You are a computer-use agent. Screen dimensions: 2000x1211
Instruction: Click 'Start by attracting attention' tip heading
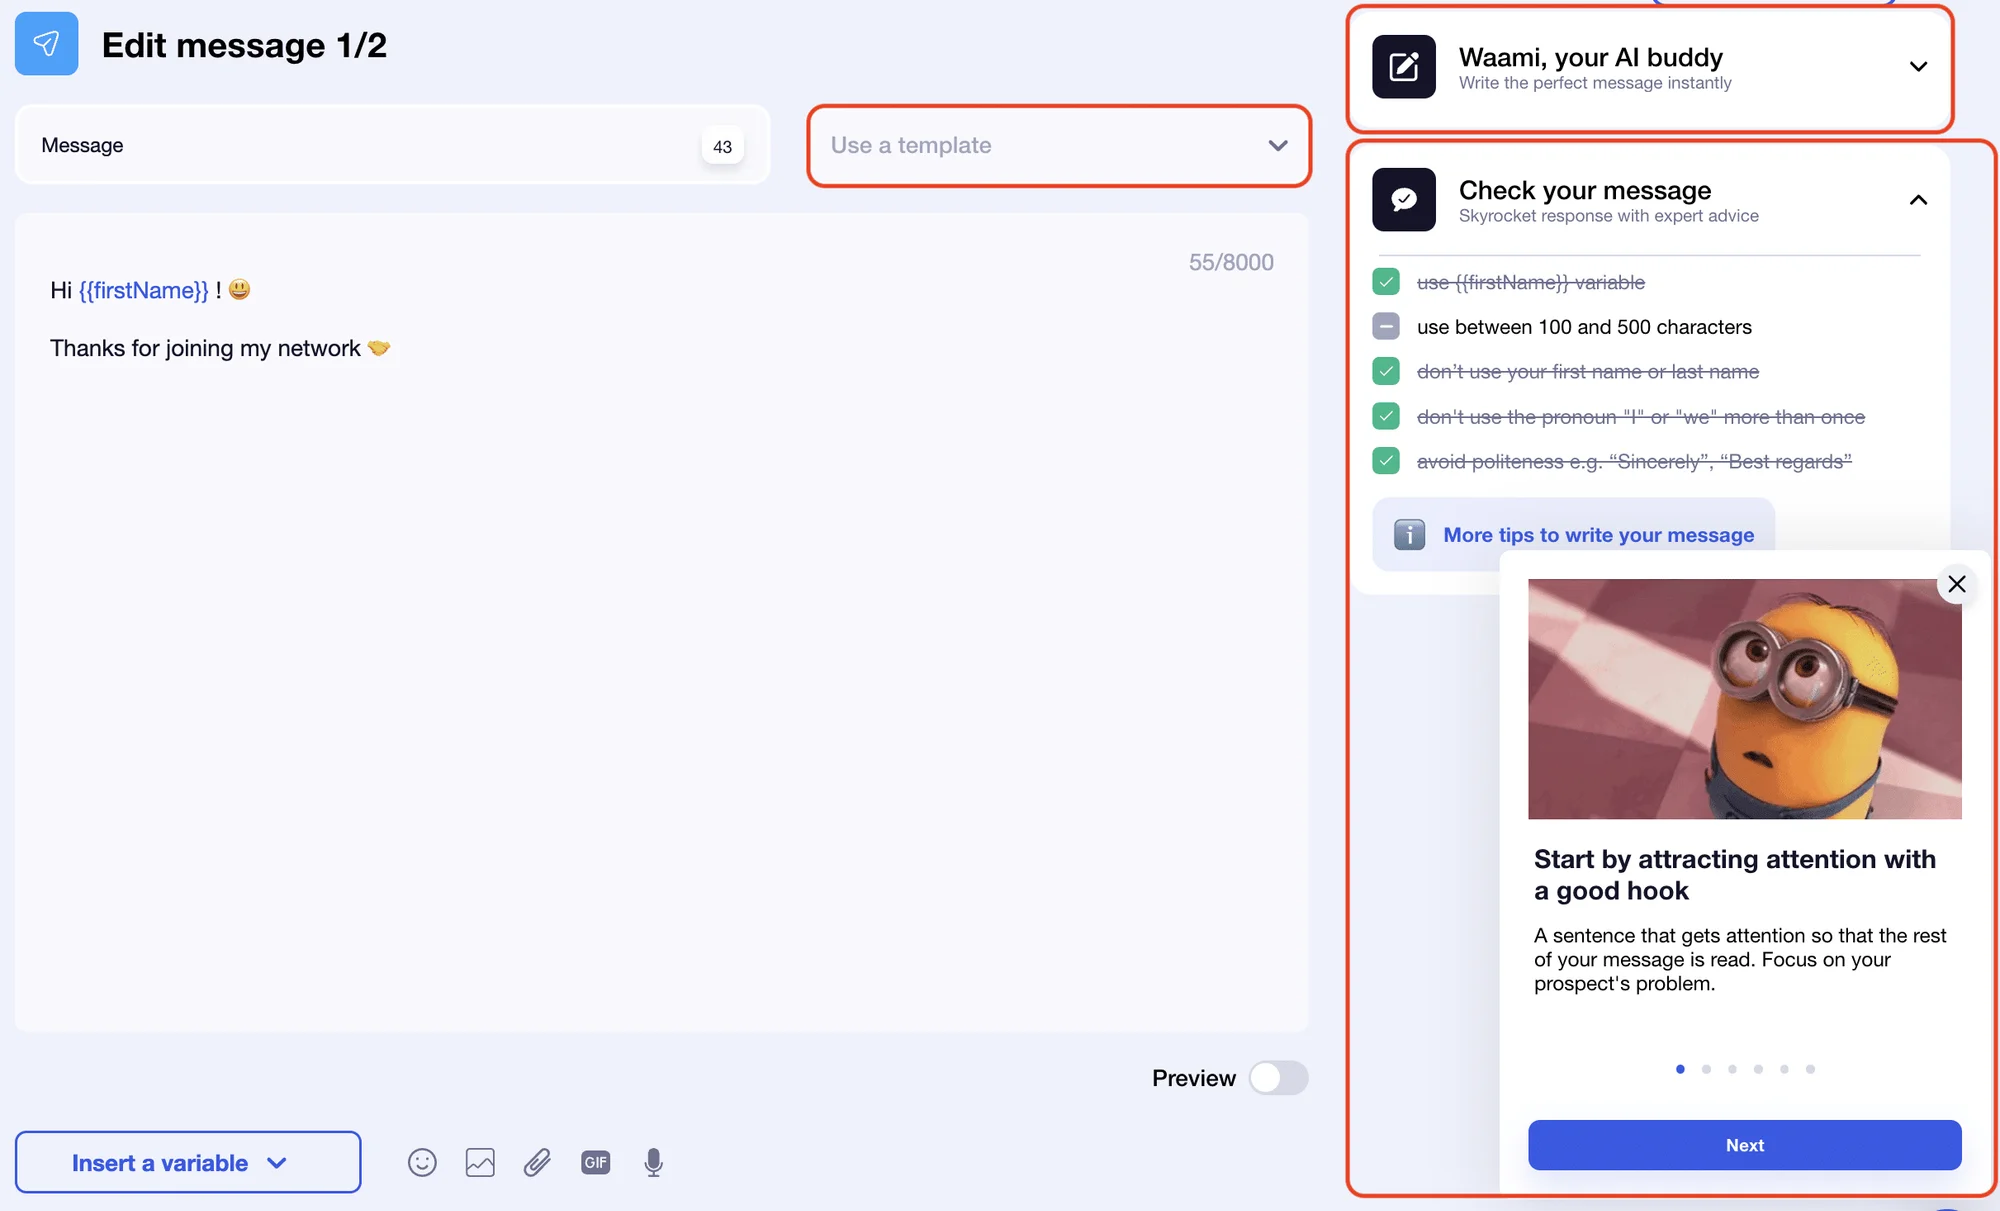1735,875
